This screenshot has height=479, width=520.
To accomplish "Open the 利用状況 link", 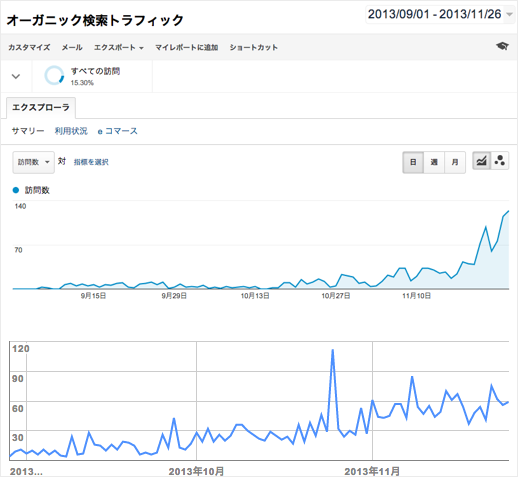I will tap(71, 131).
